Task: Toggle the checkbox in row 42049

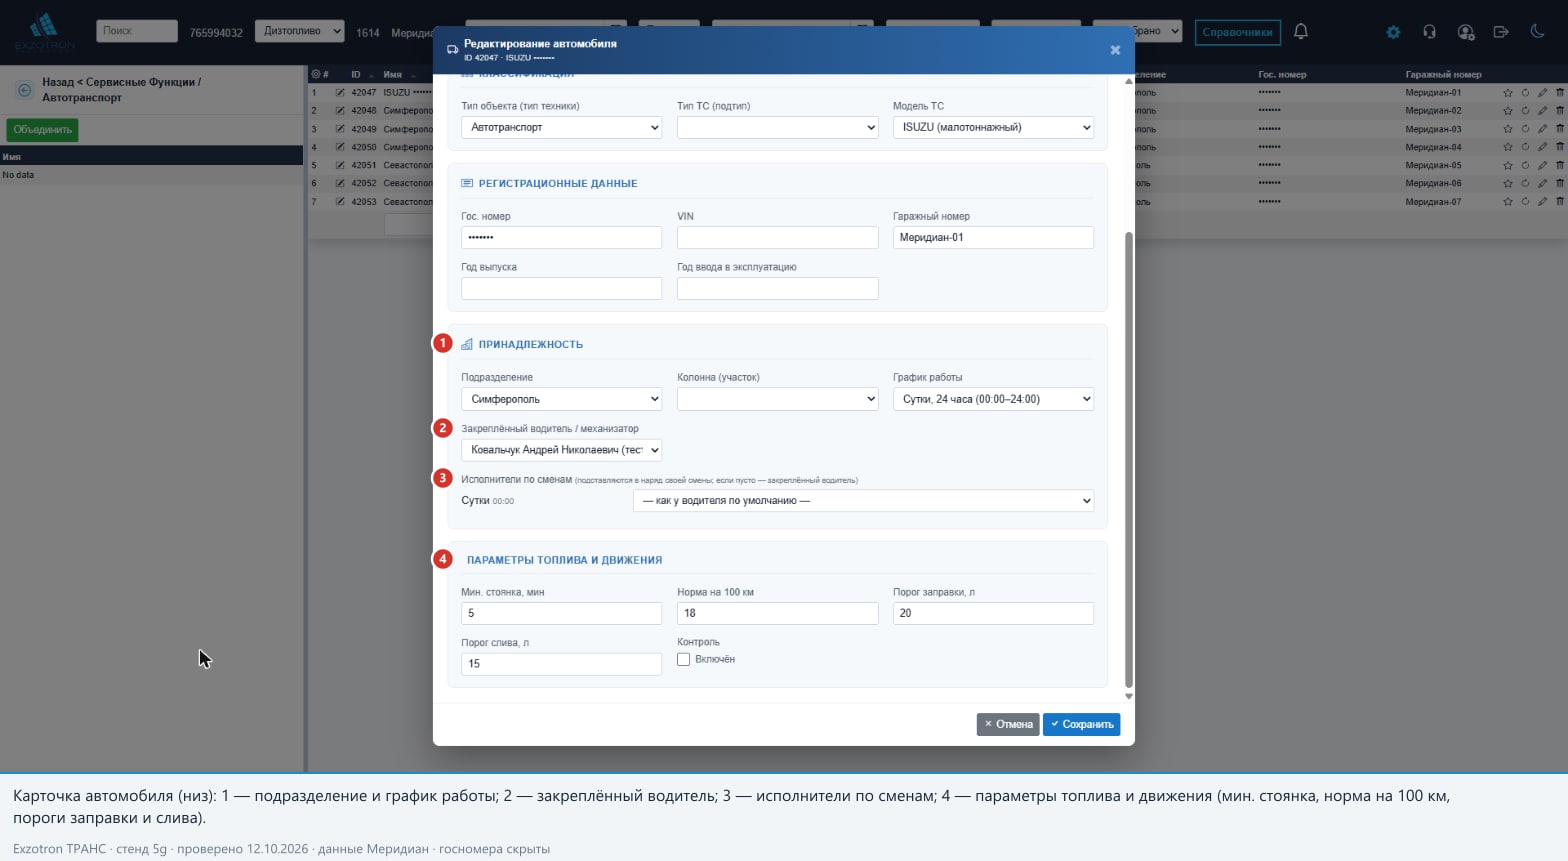Action: click(x=340, y=129)
